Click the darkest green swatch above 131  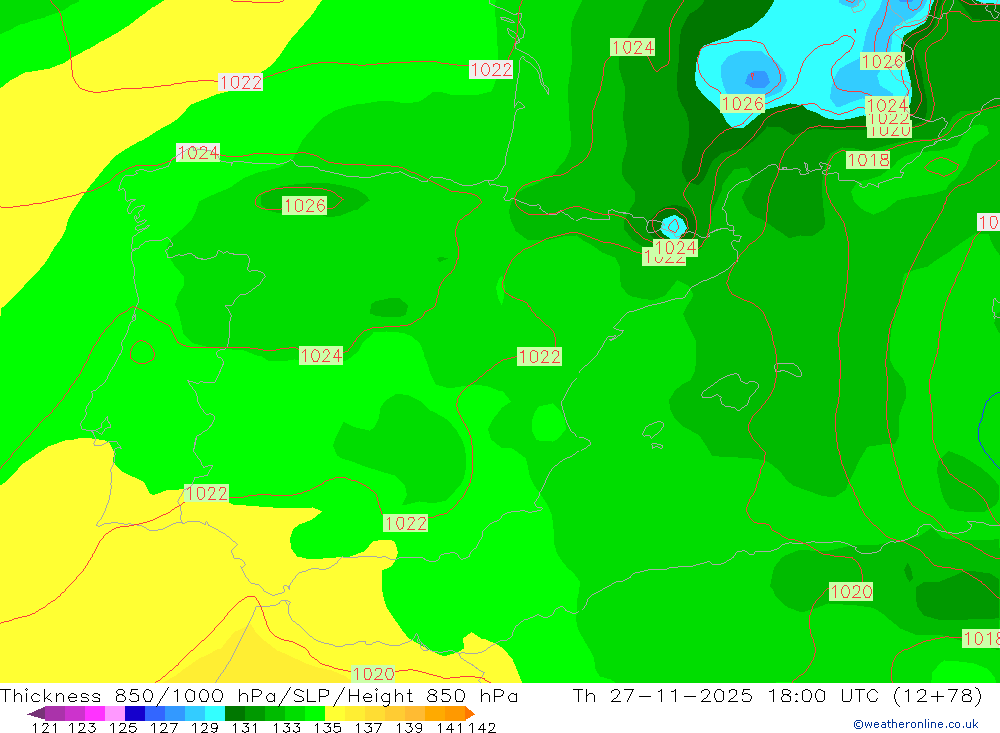point(235,713)
